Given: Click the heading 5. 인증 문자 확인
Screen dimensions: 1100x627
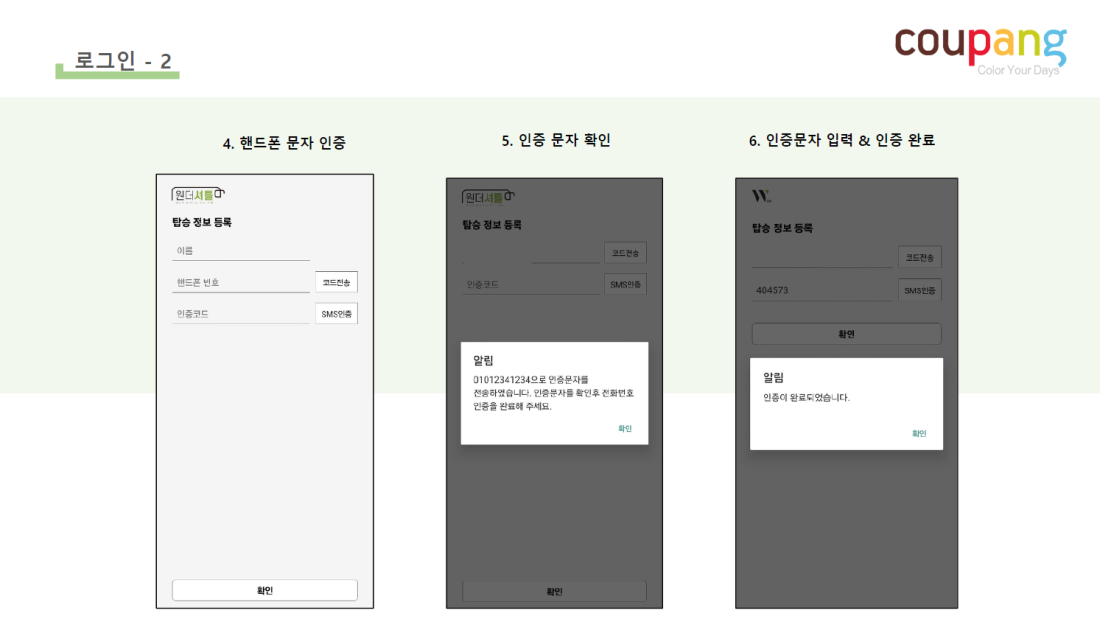Looking at the screenshot, I should click(556, 140).
